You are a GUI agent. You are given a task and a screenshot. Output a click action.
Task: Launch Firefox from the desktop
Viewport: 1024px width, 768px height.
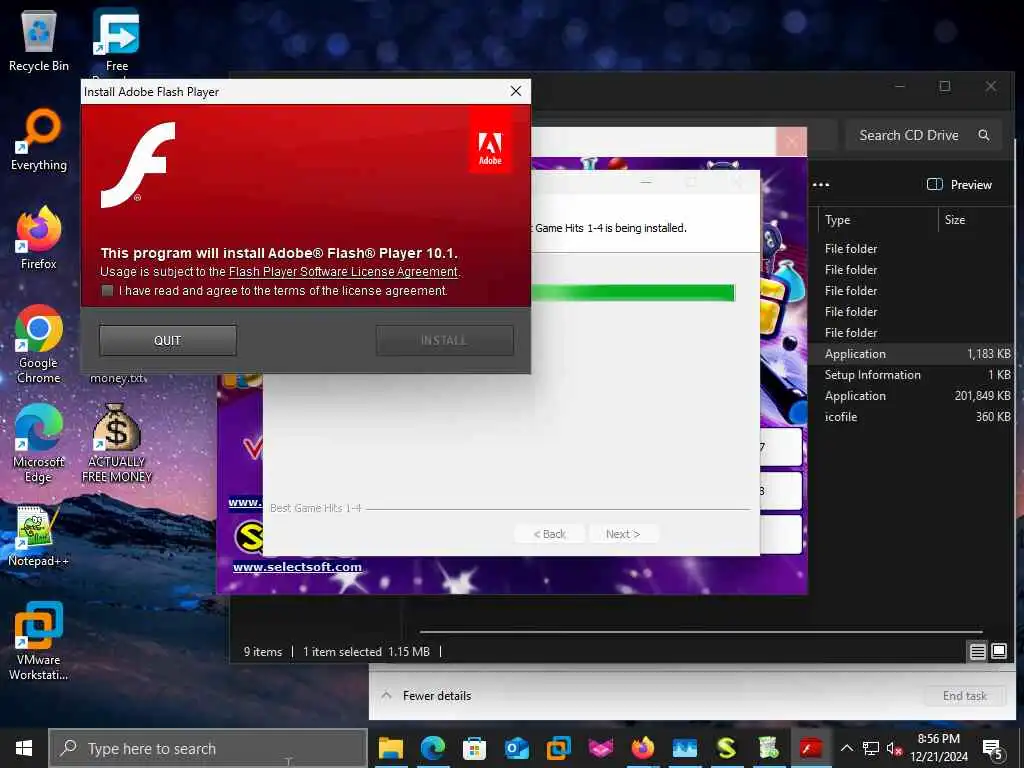point(39,238)
